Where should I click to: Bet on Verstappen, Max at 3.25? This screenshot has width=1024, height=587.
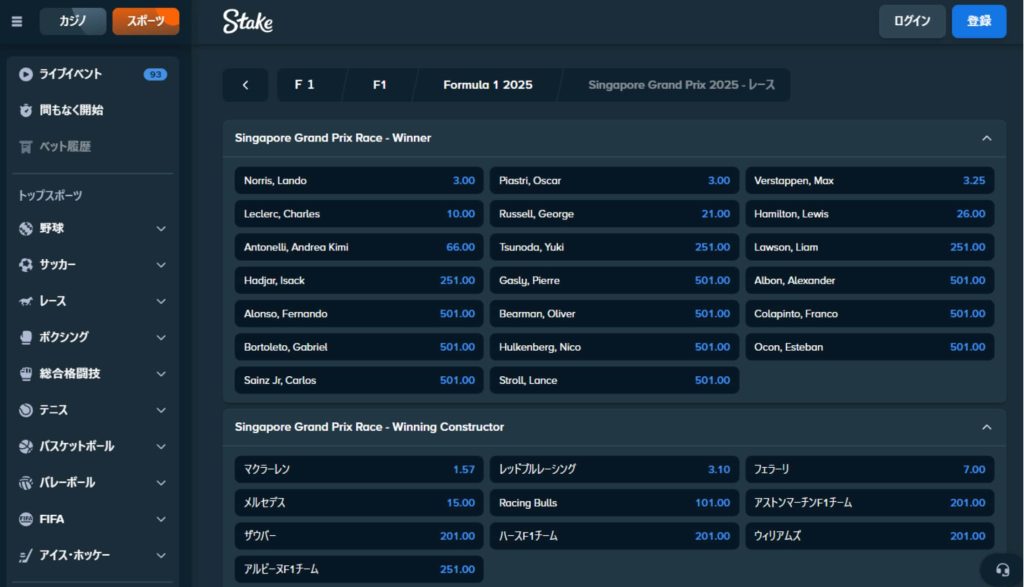click(x=870, y=181)
